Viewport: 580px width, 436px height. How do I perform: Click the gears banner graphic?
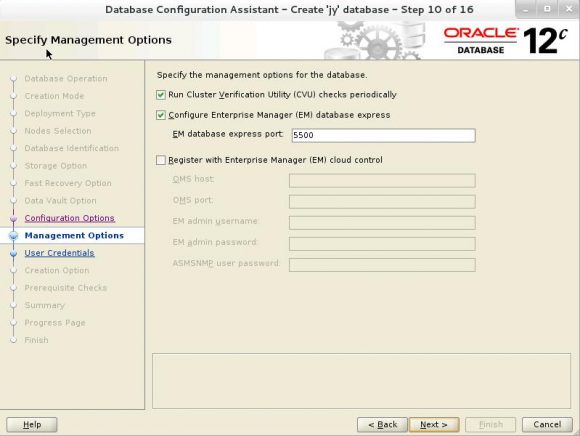[375, 41]
